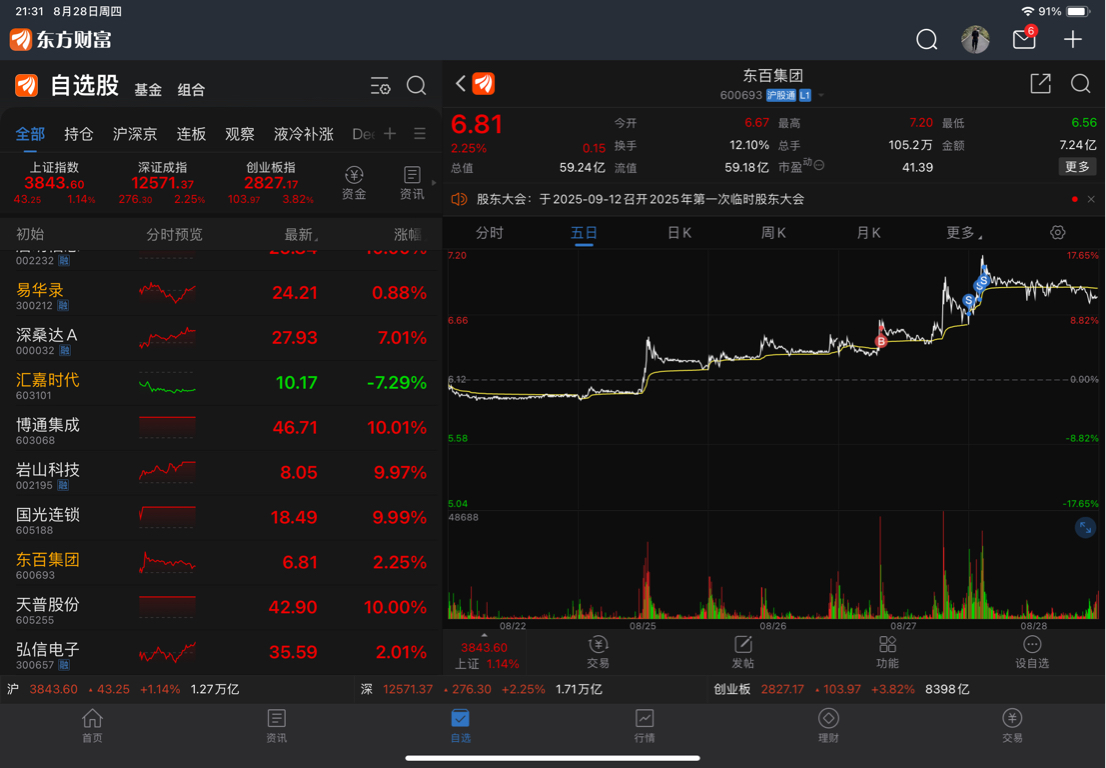
Task: Tap the 东方财富 logo
Action: click(x=61, y=39)
